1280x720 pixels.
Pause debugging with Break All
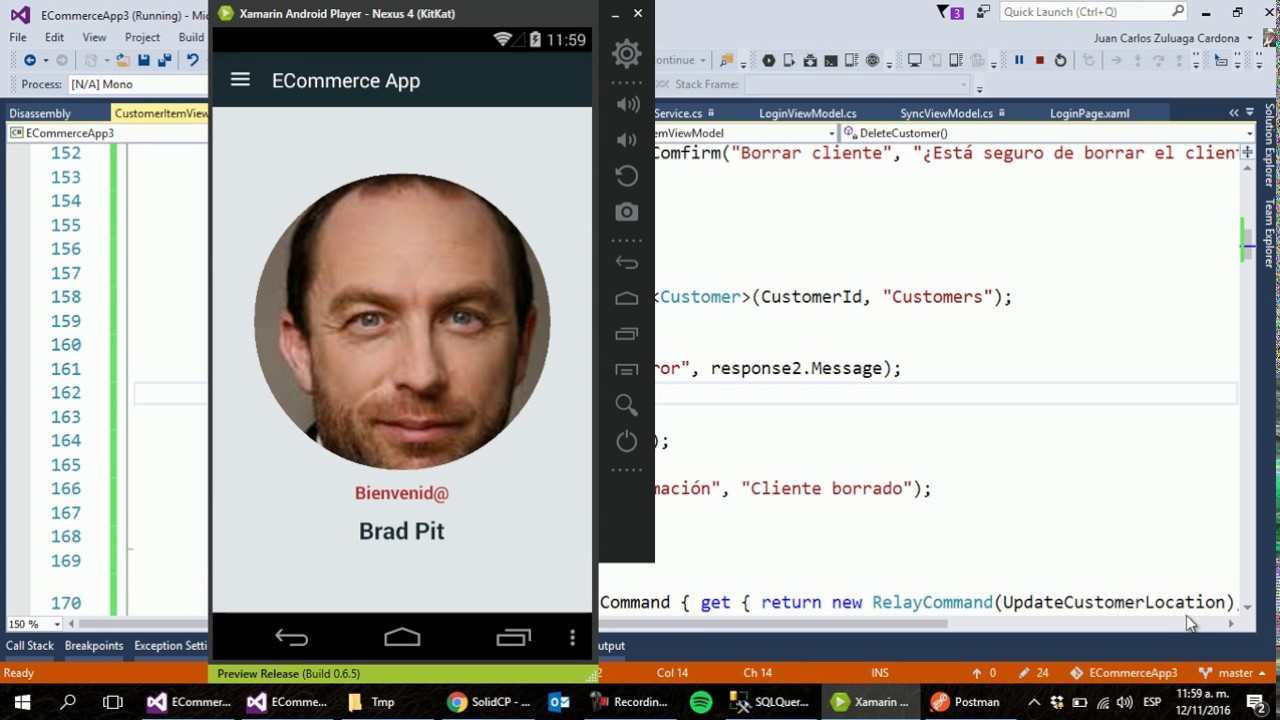click(1019, 60)
